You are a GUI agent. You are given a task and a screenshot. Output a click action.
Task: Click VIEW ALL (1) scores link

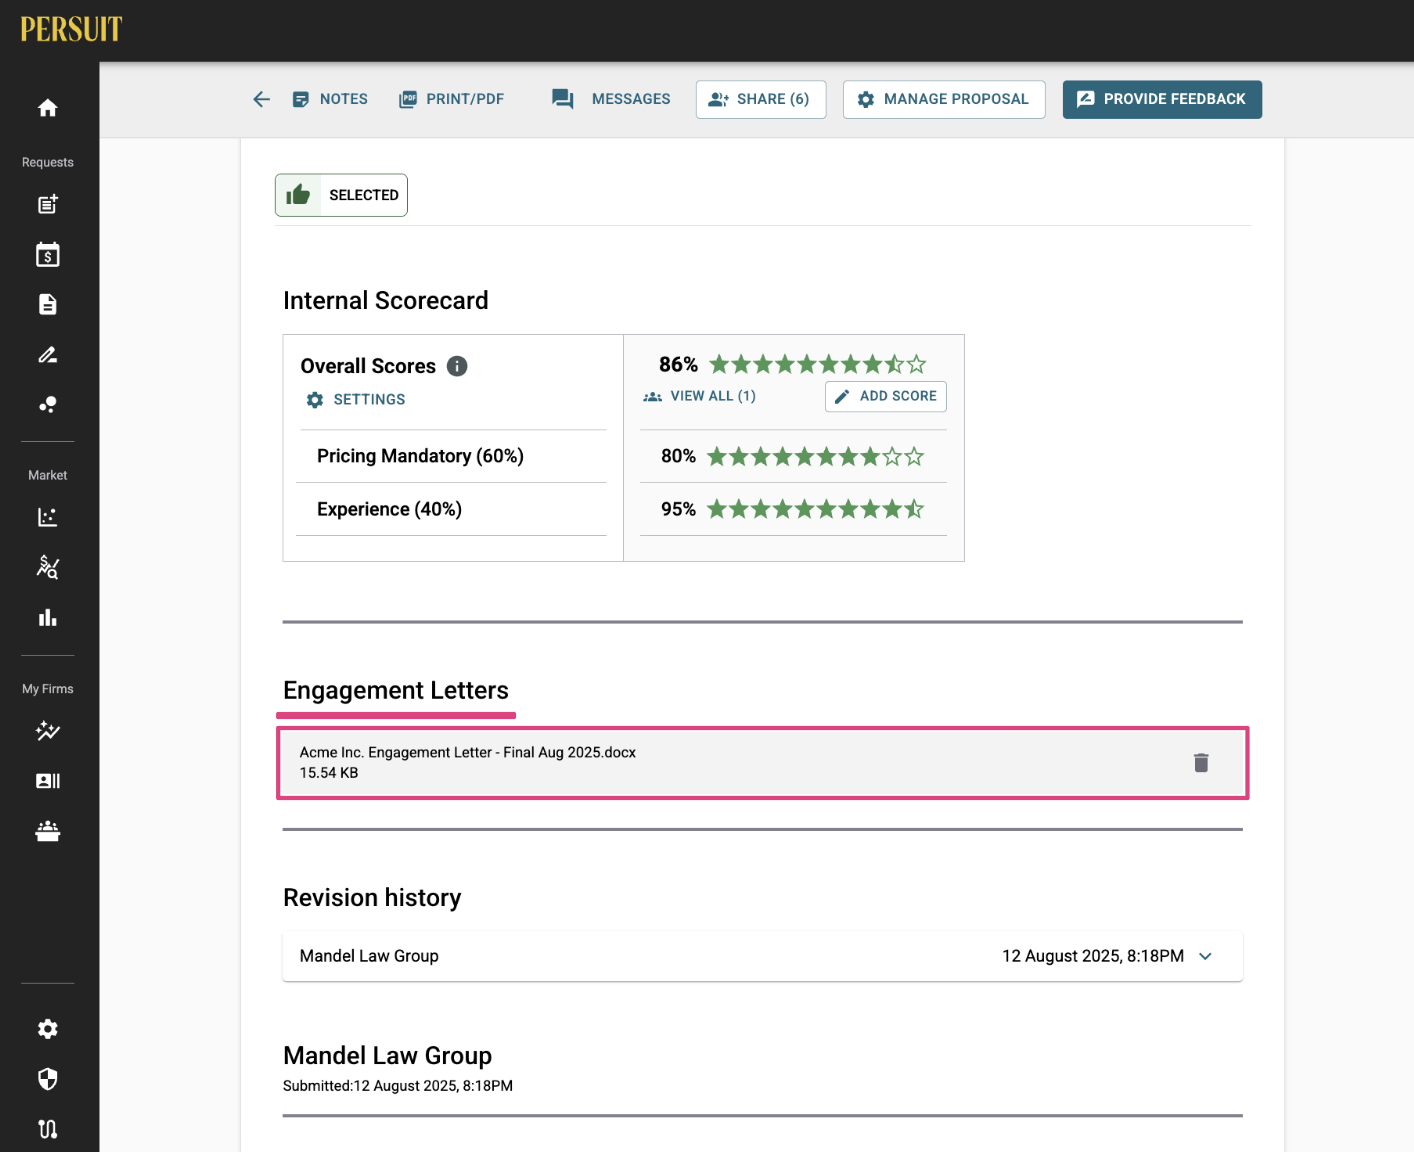pos(699,396)
